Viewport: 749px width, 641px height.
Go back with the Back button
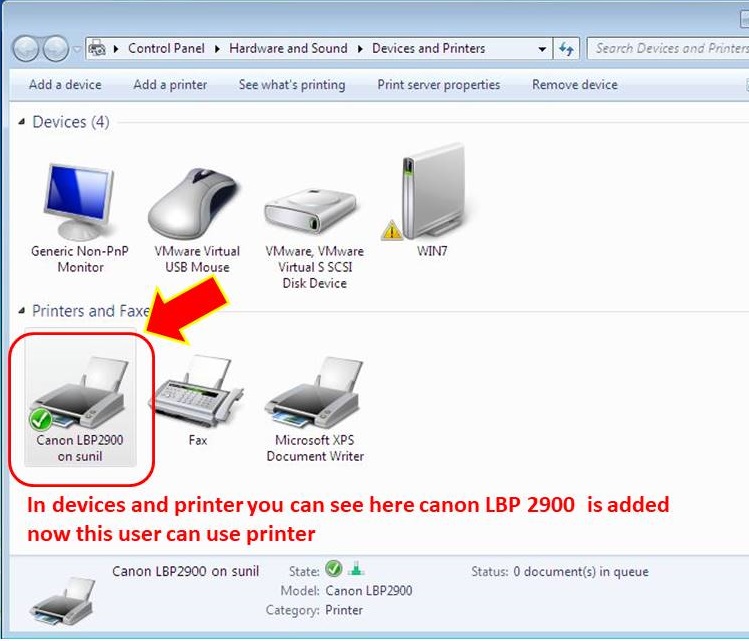point(25,49)
